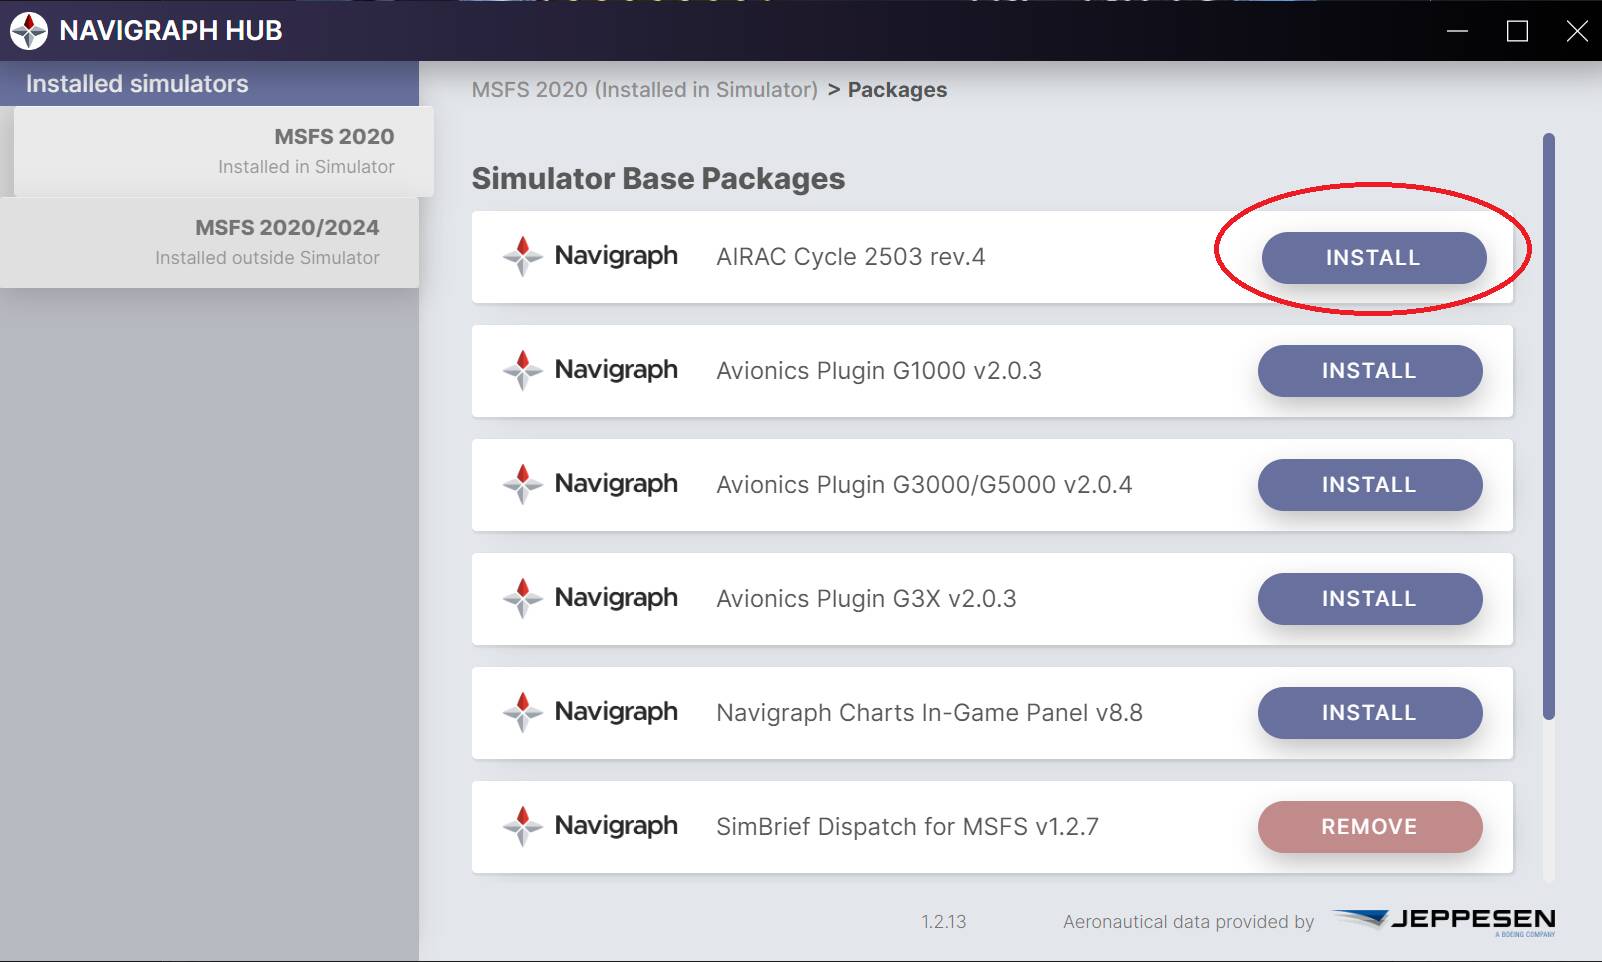The width and height of the screenshot is (1602, 962).
Task: Click Avionics Plugin G1000 v2.0.3 text
Action: (879, 371)
